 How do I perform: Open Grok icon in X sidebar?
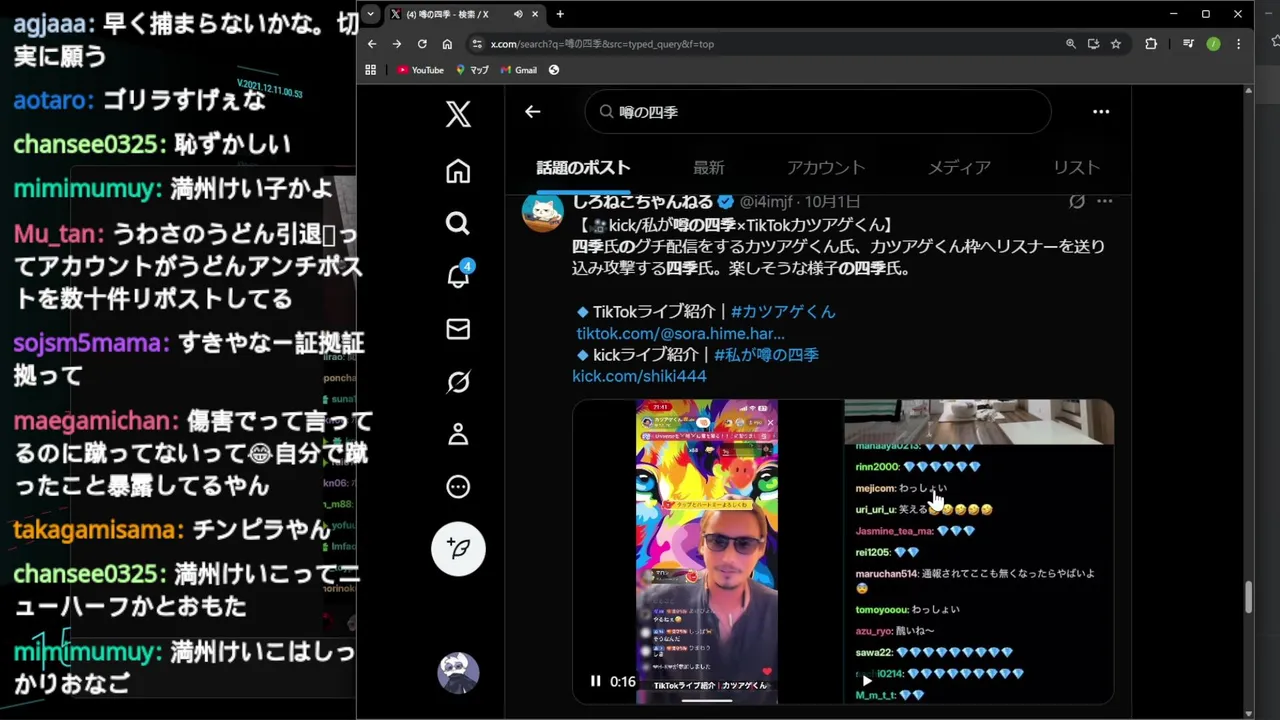pos(458,381)
